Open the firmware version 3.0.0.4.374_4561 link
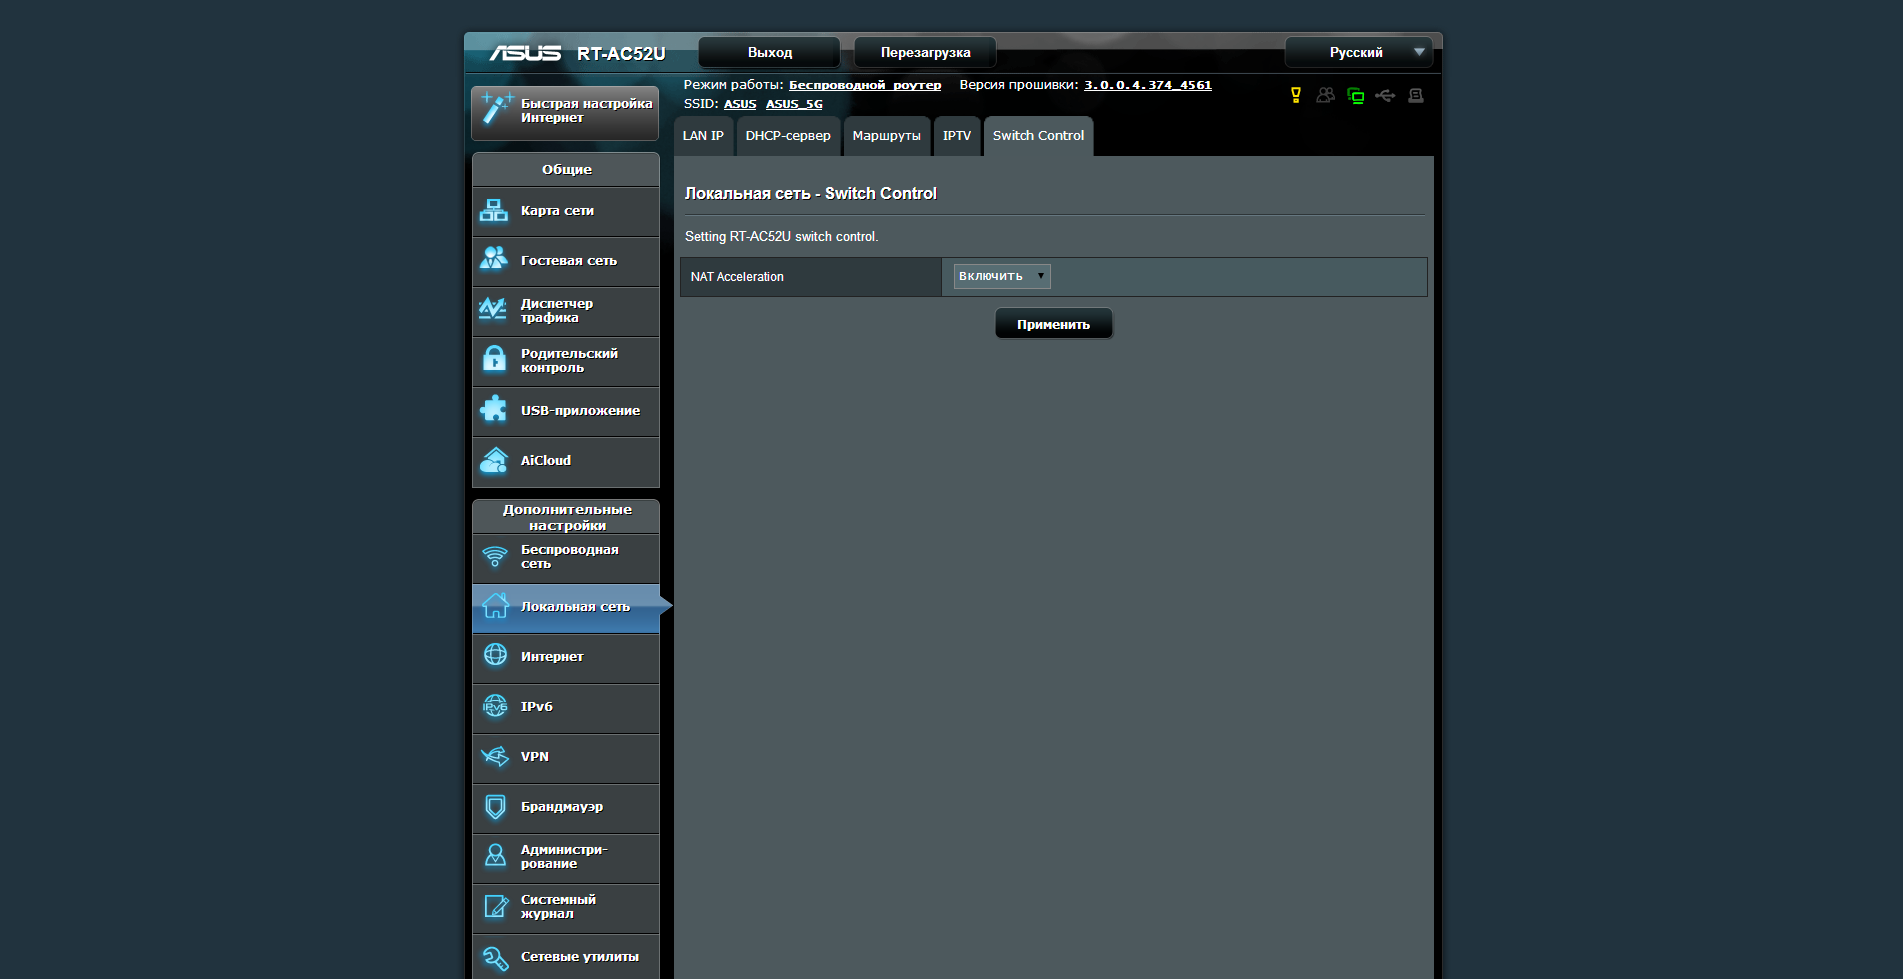This screenshot has width=1903, height=979. pos(1148,85)
